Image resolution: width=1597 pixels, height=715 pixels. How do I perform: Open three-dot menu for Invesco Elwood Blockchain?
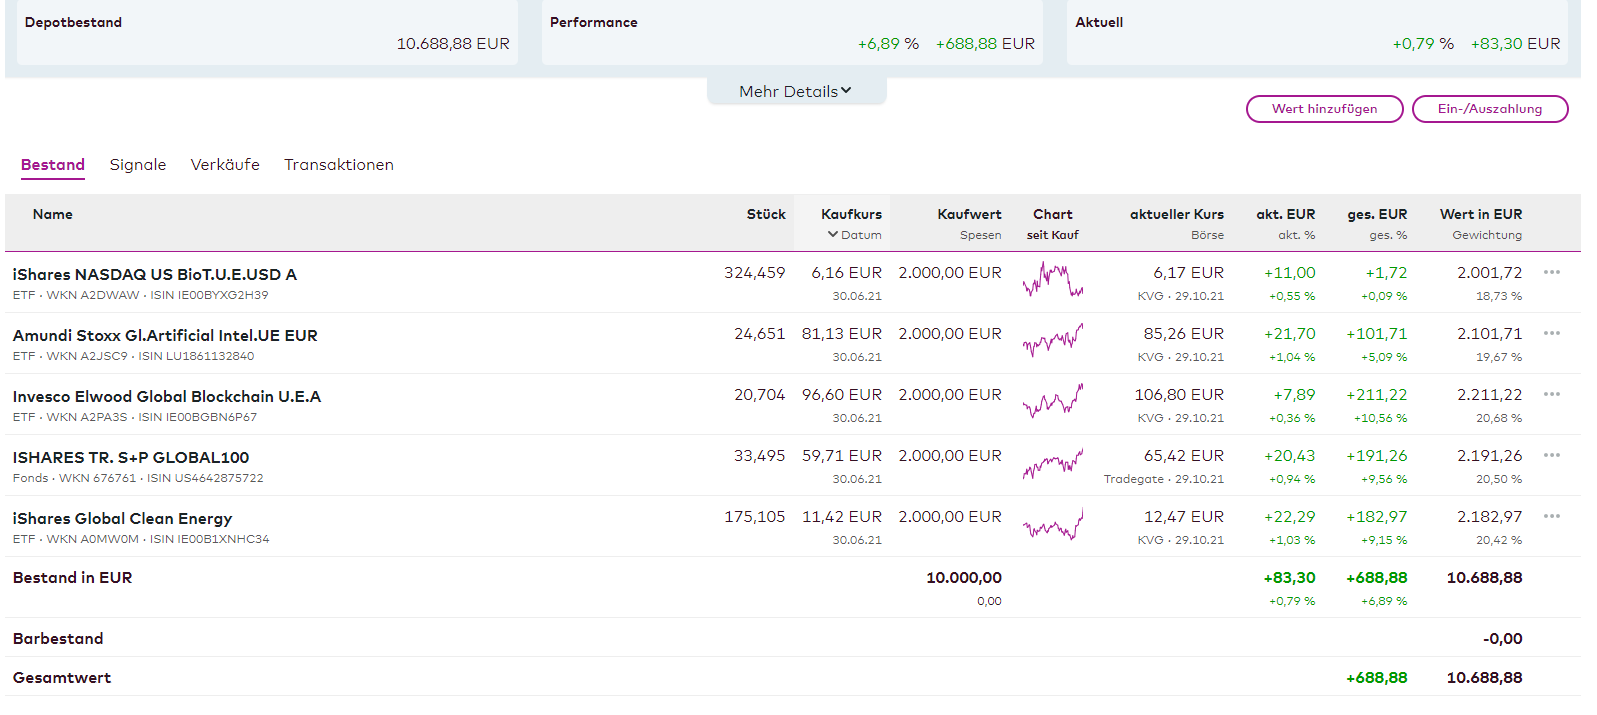[1551, 394]
